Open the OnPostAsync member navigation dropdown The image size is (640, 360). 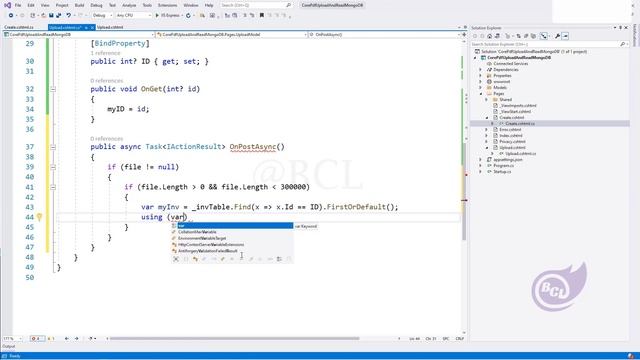click(384, 35)
